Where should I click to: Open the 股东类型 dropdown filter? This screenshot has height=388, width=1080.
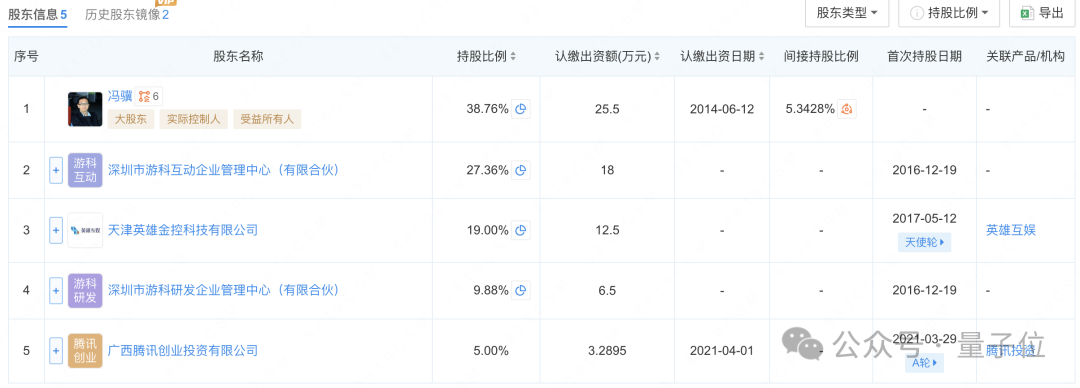[x=847, y=13]
